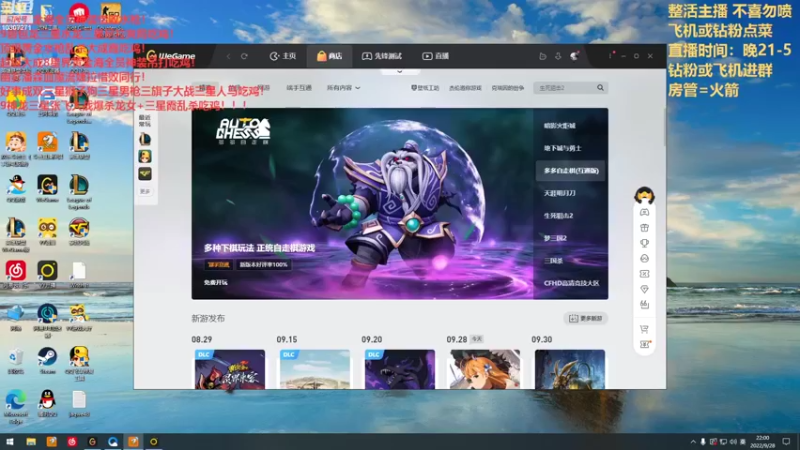Expand the system tray hidden icons chevron
Viewport: 800px width, 450px height.
[693, 442]
